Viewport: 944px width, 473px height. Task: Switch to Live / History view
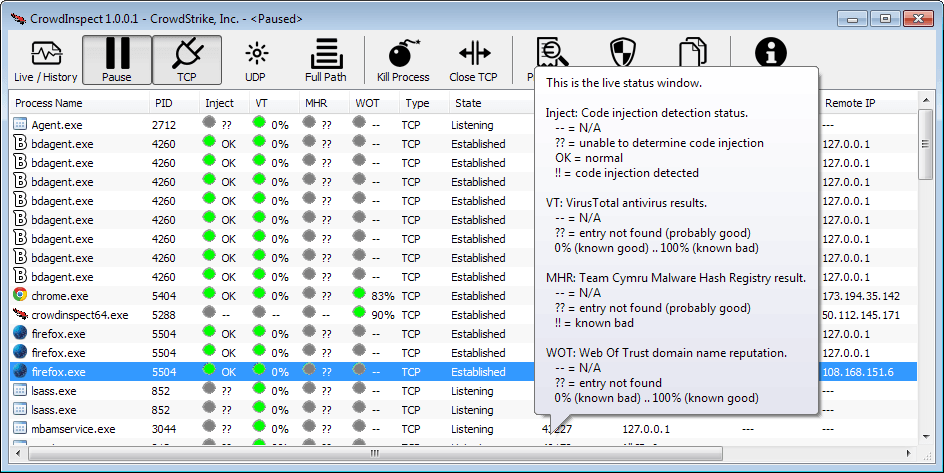(x=45, y=61)
